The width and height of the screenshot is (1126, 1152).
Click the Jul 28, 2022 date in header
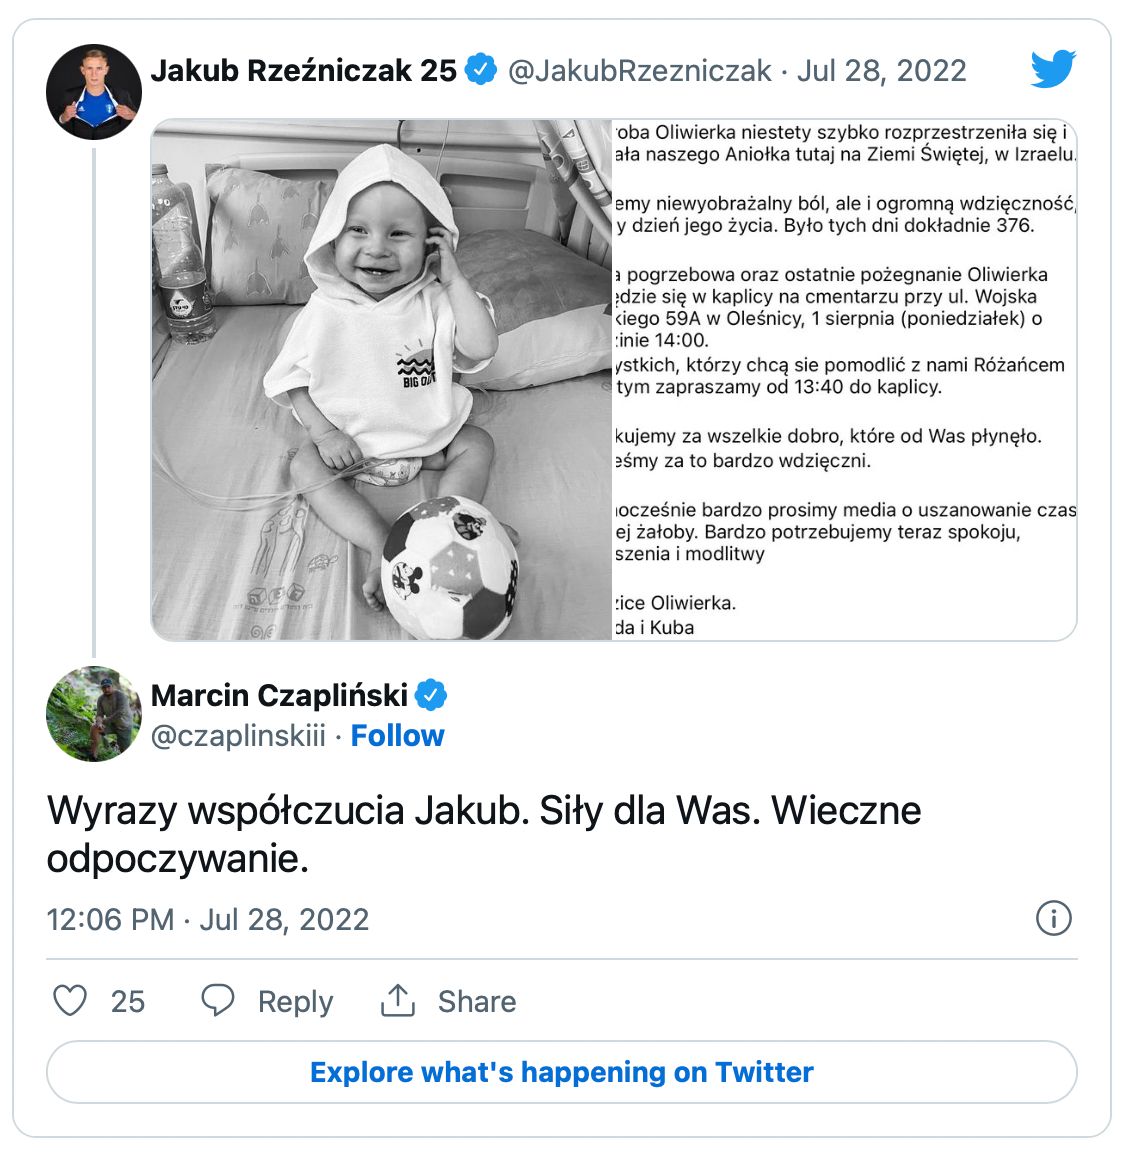tap(882, 71)
